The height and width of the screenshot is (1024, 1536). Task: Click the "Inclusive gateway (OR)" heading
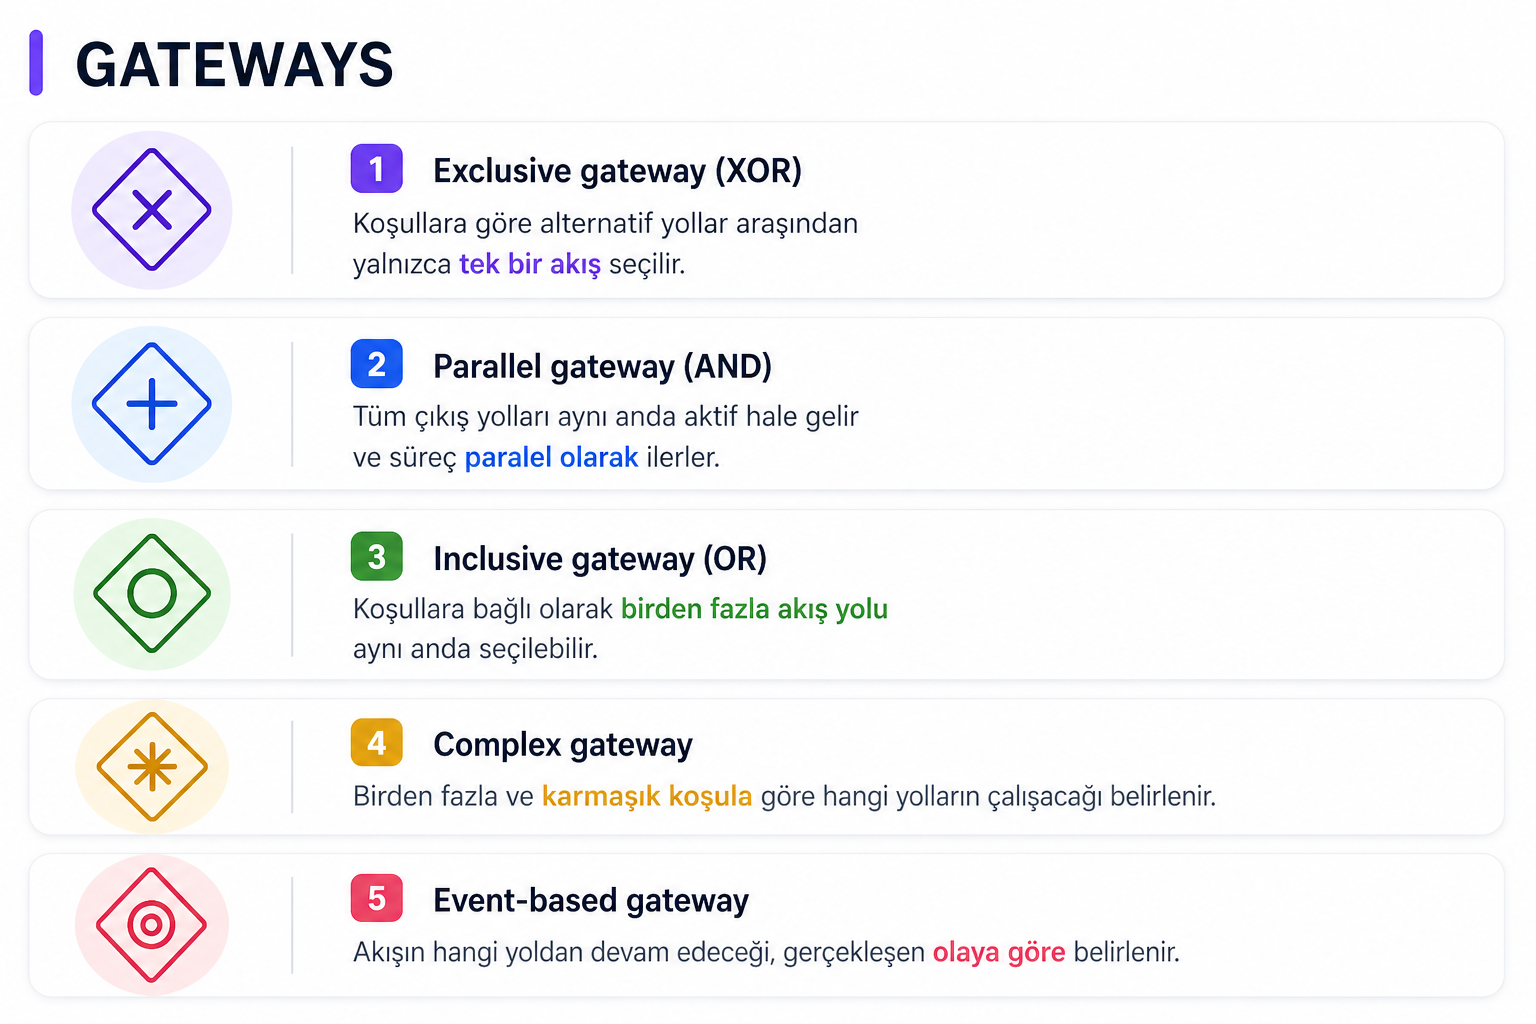coord(599,558)
